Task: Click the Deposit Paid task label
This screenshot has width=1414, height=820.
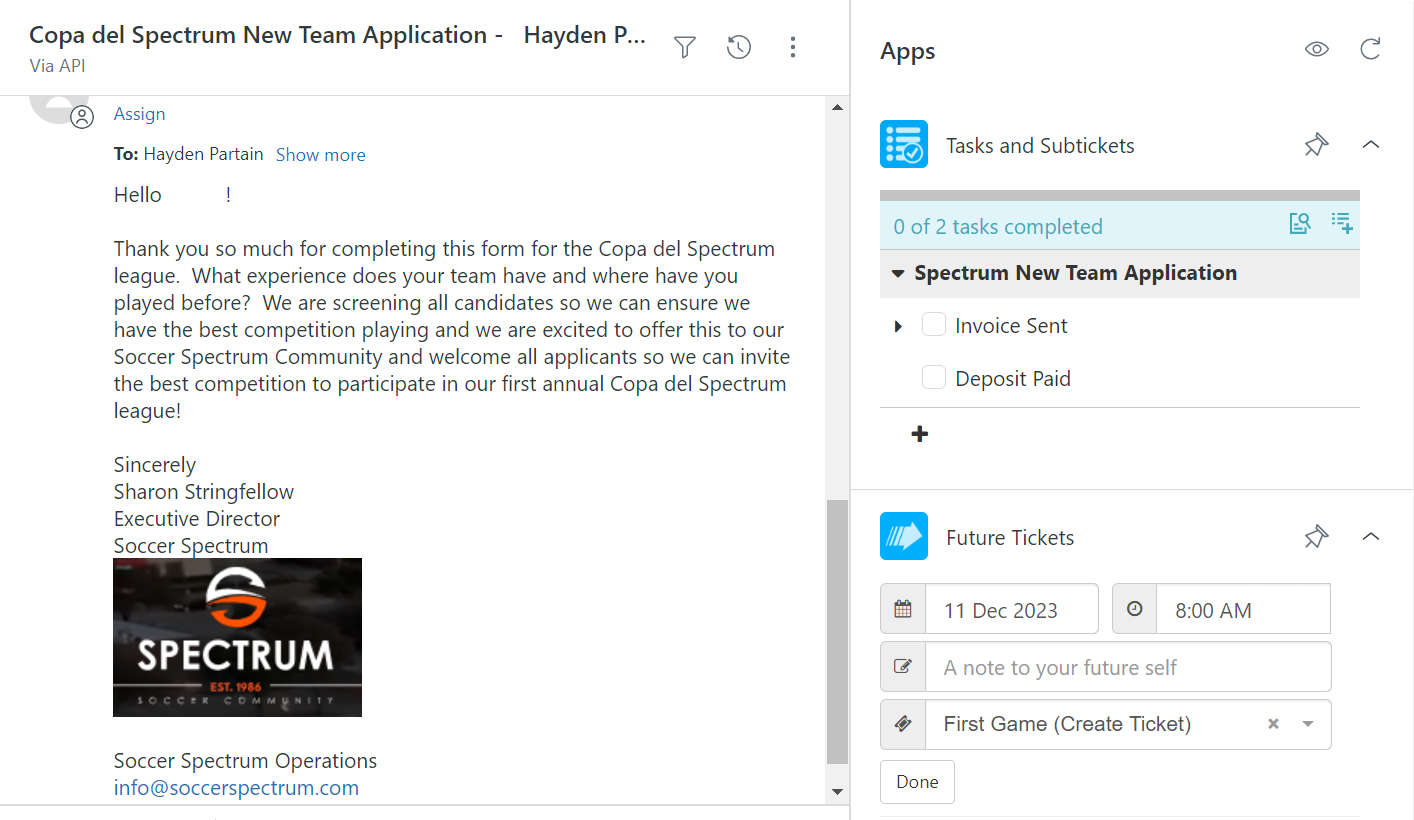Action: (x=1013, y=379)
